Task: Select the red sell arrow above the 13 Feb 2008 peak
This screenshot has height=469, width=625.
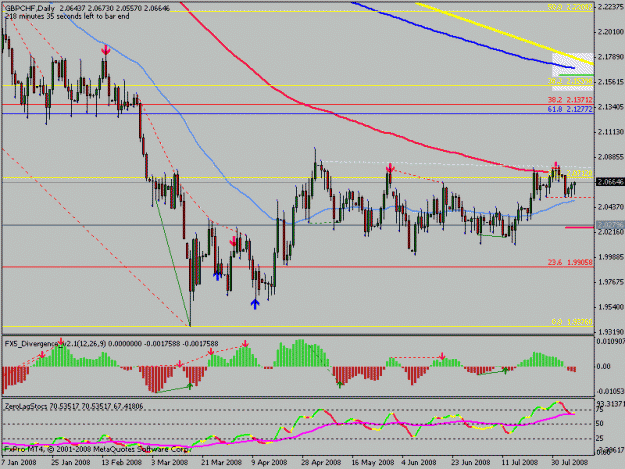Action: click(106, 51)
